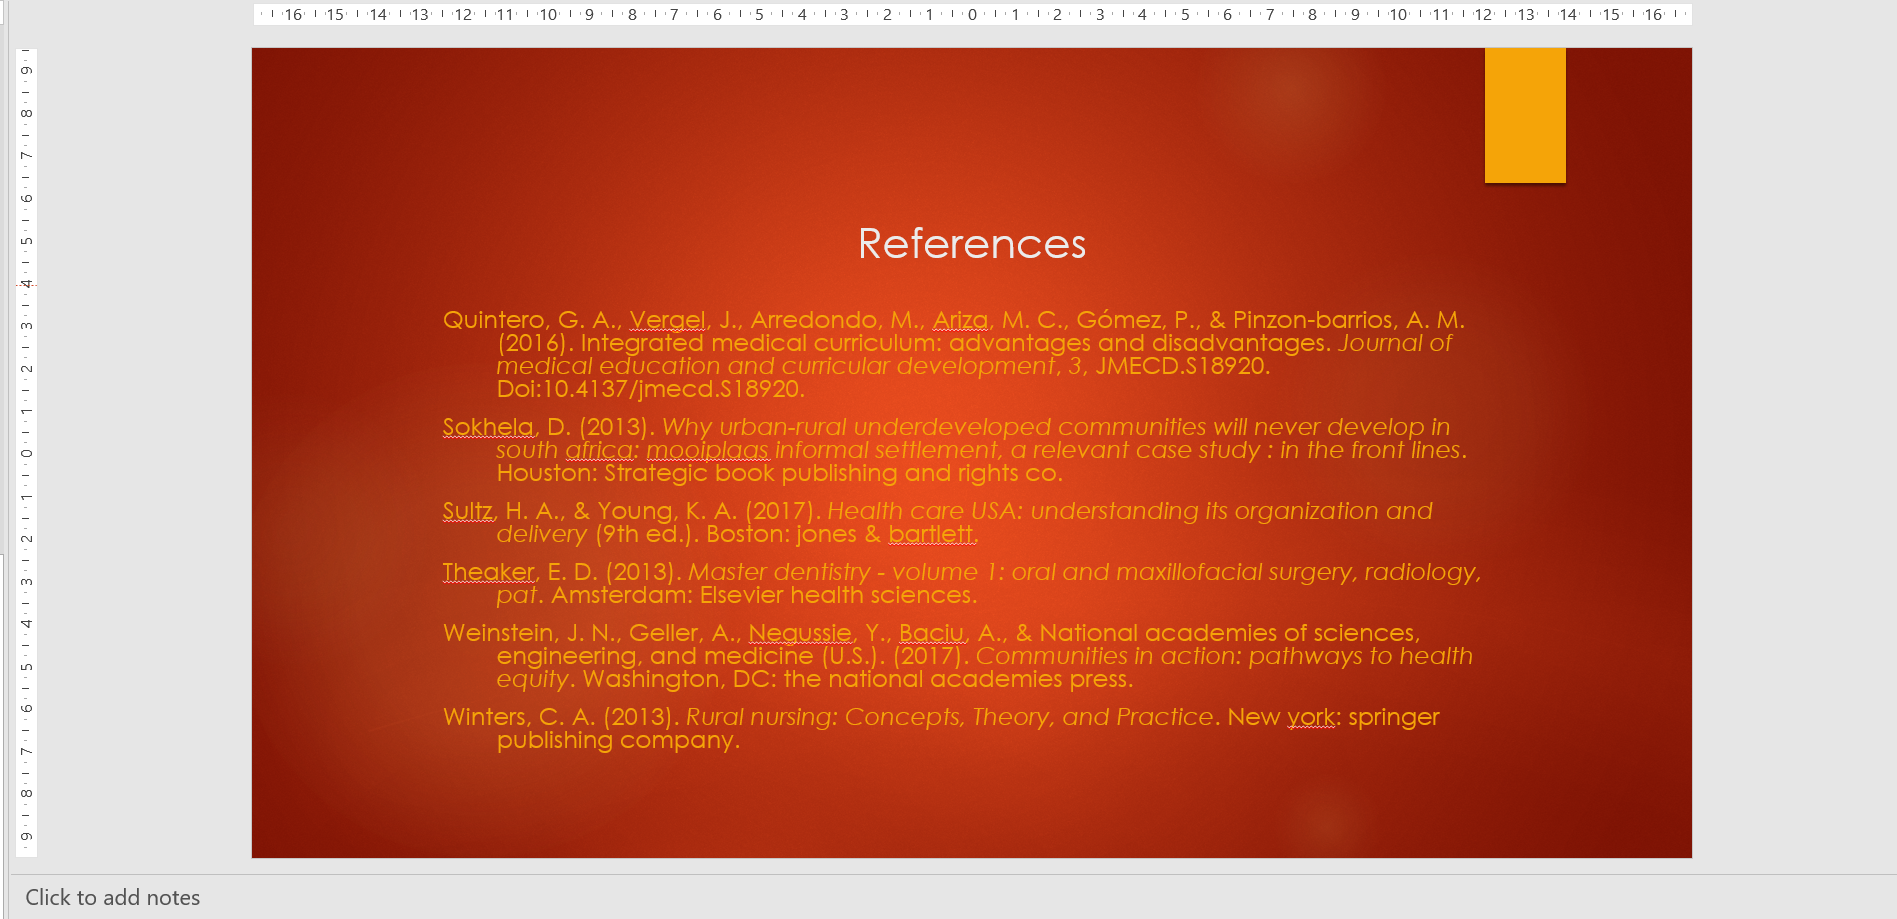The height and width of the screenshot is (919, 1897).
Task: Click the underlined name 'Vergel'
Action: pyautogui.click(x=667, y=320)
